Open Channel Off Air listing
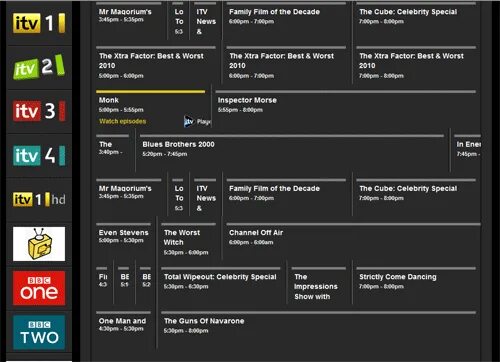The image size is (500, 362). click(x=353, y=240)
